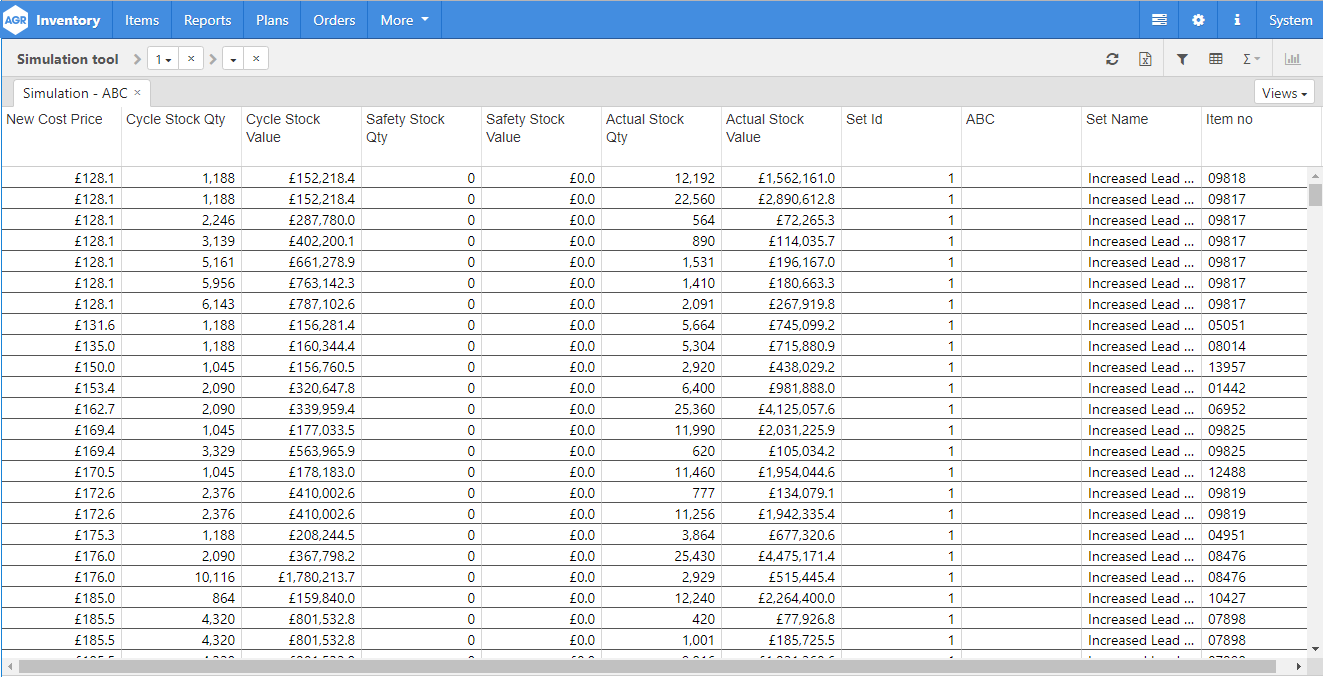Open the Reports menu

pos(207,20)
